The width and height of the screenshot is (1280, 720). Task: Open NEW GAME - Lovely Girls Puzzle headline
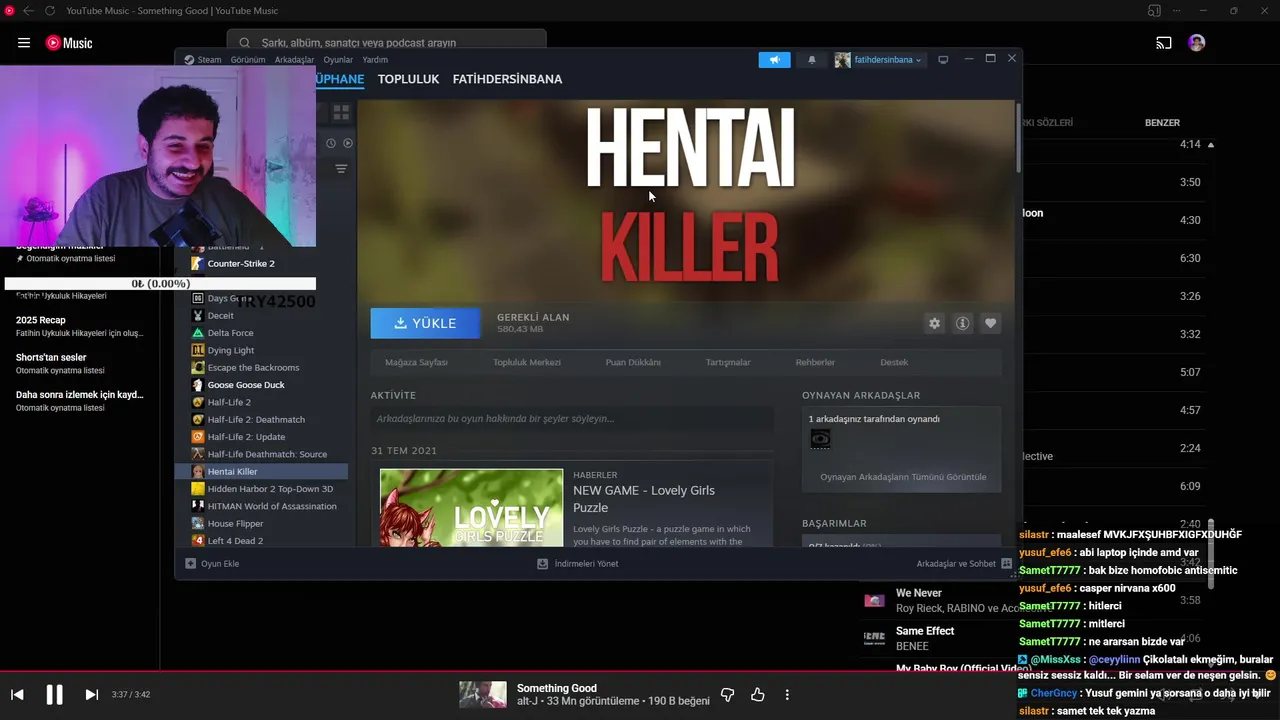[x=644, y=499]
